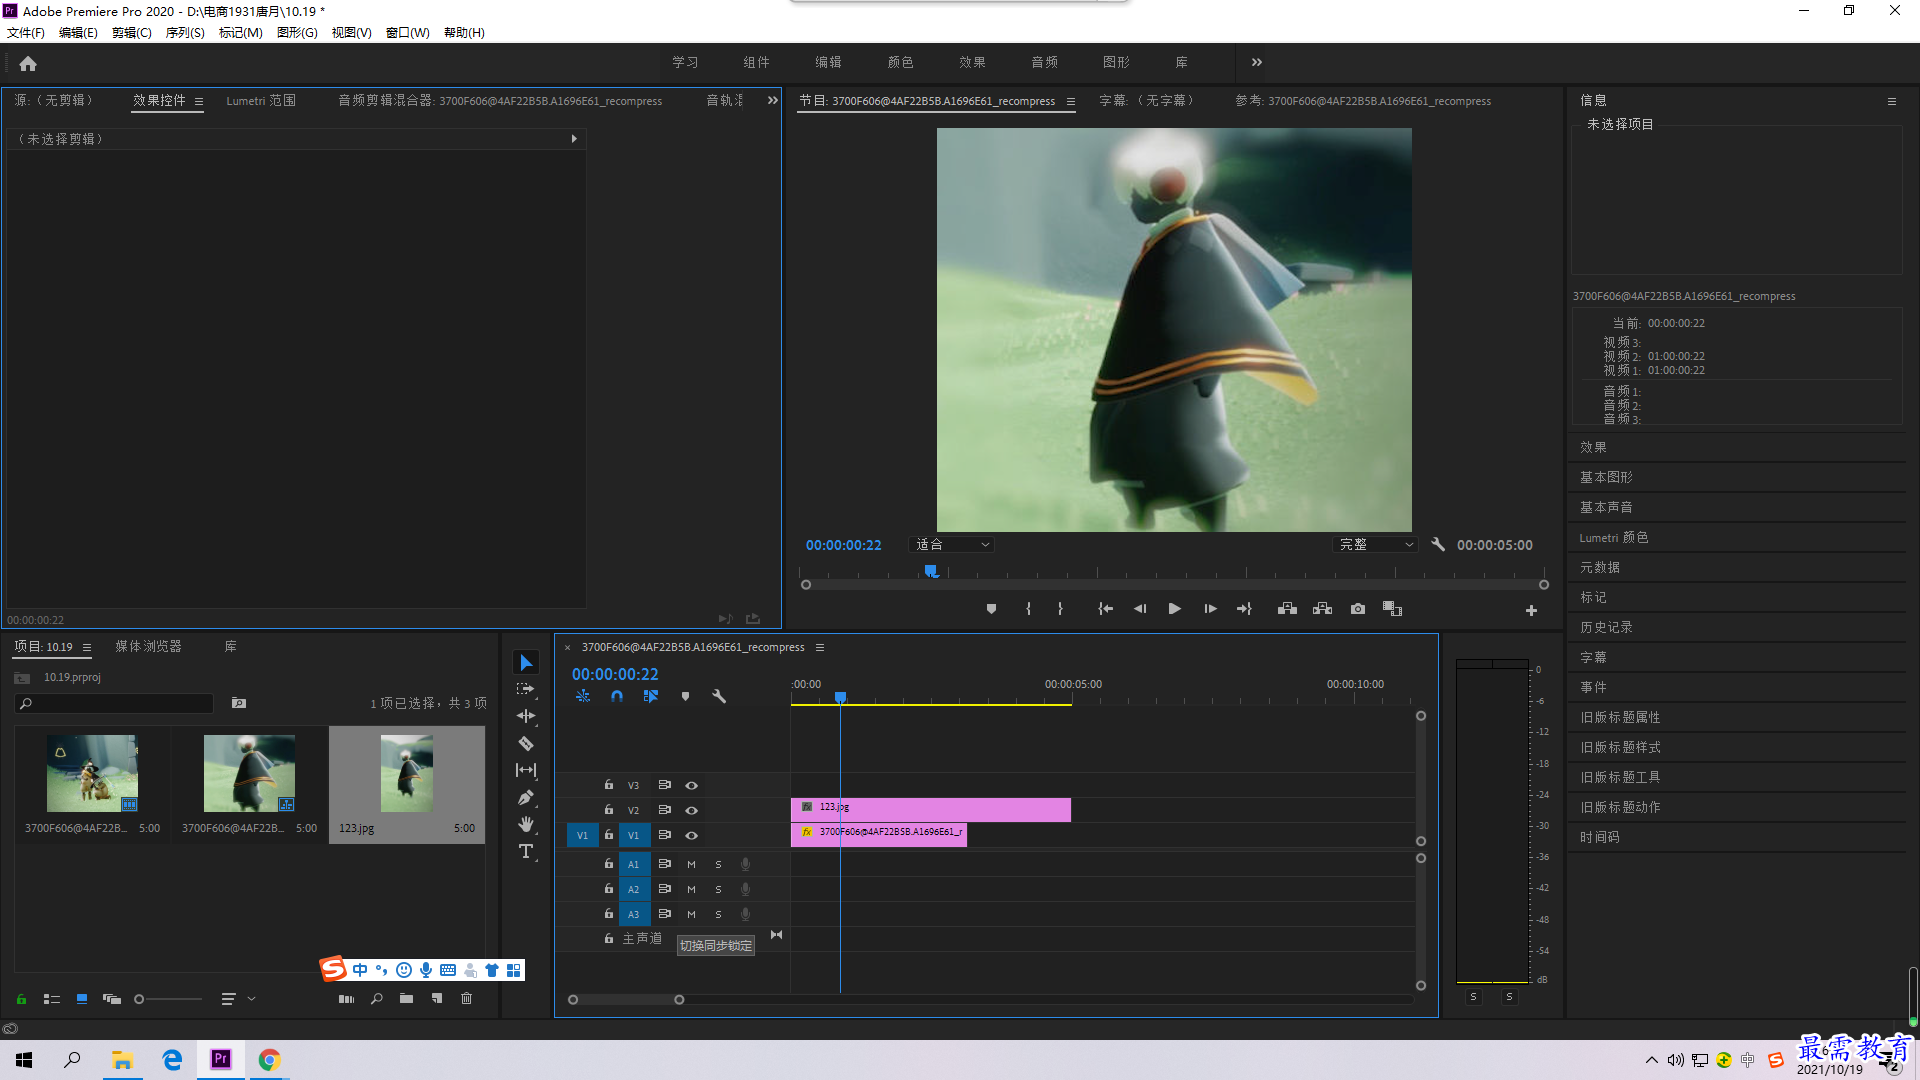Toggle V1 track output eye
1920x1080 pixels.
(691, 836)
